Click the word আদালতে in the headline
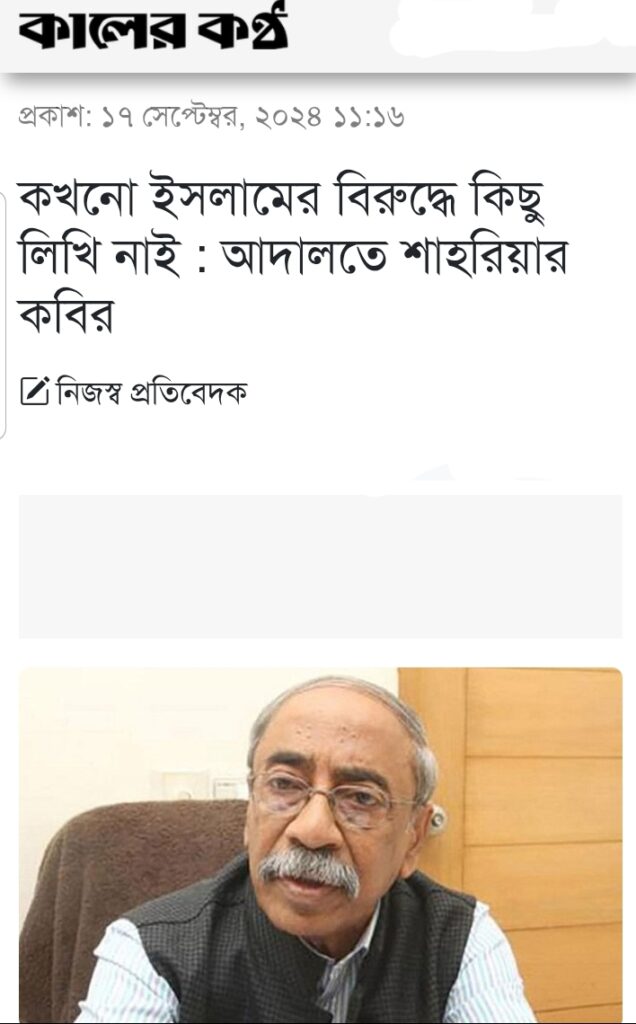Viewport: 636px width, 1024px height. [304, 257]
